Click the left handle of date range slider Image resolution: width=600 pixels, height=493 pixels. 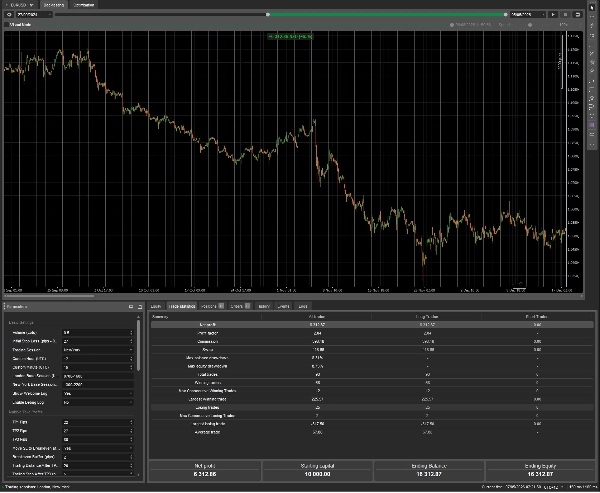268,15
